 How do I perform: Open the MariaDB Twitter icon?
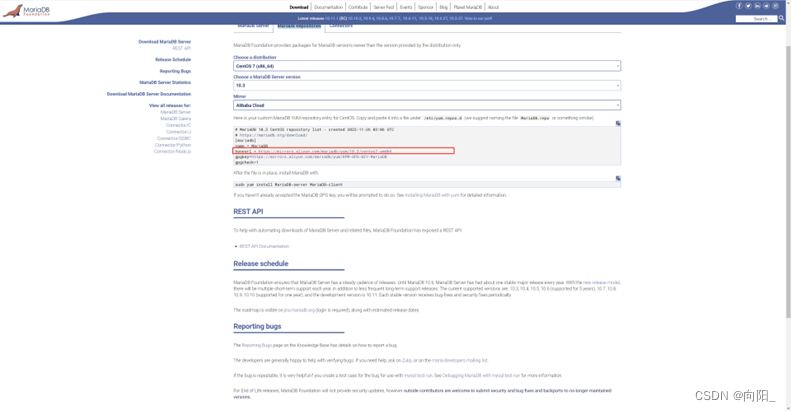pos(748,6)
